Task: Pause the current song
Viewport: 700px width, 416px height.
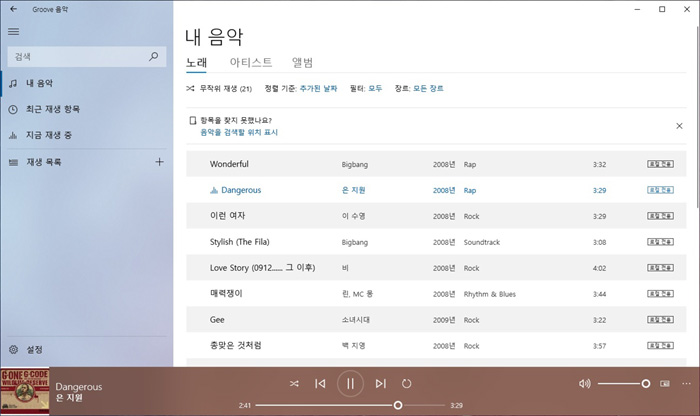Action: point(350,383)
